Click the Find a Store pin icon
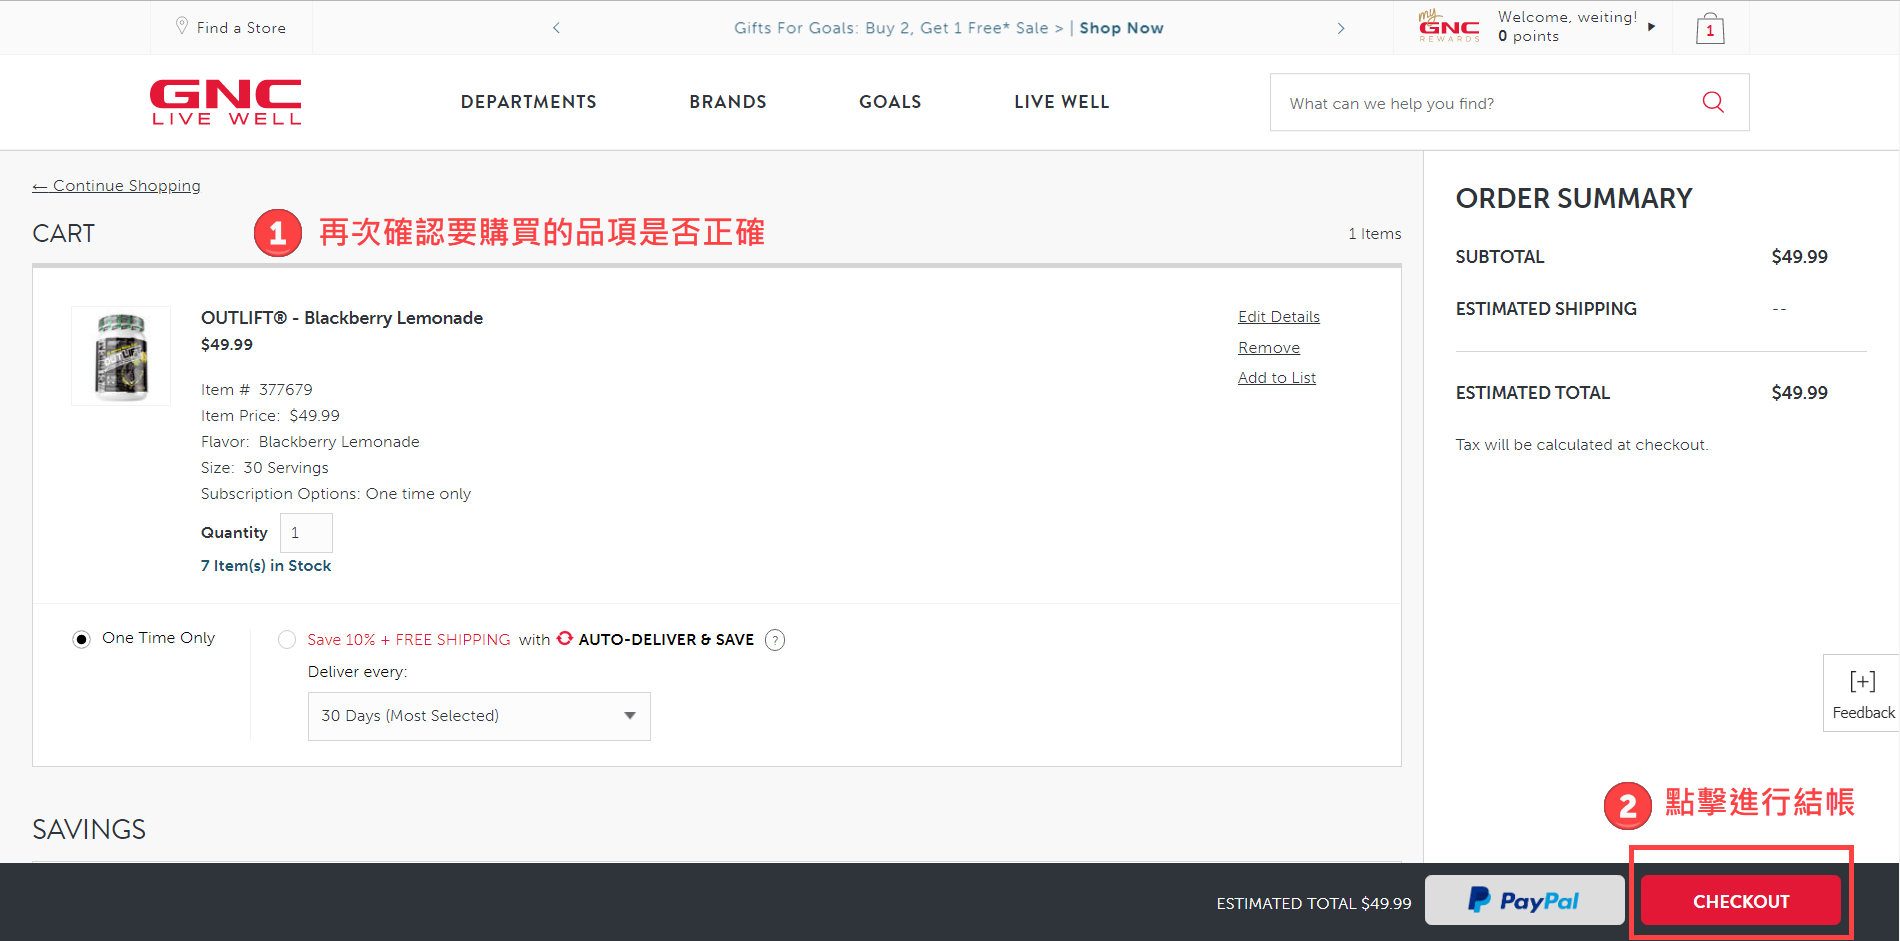The height and width of the screenshot is (941, 1900). click(x=182, y=26)
